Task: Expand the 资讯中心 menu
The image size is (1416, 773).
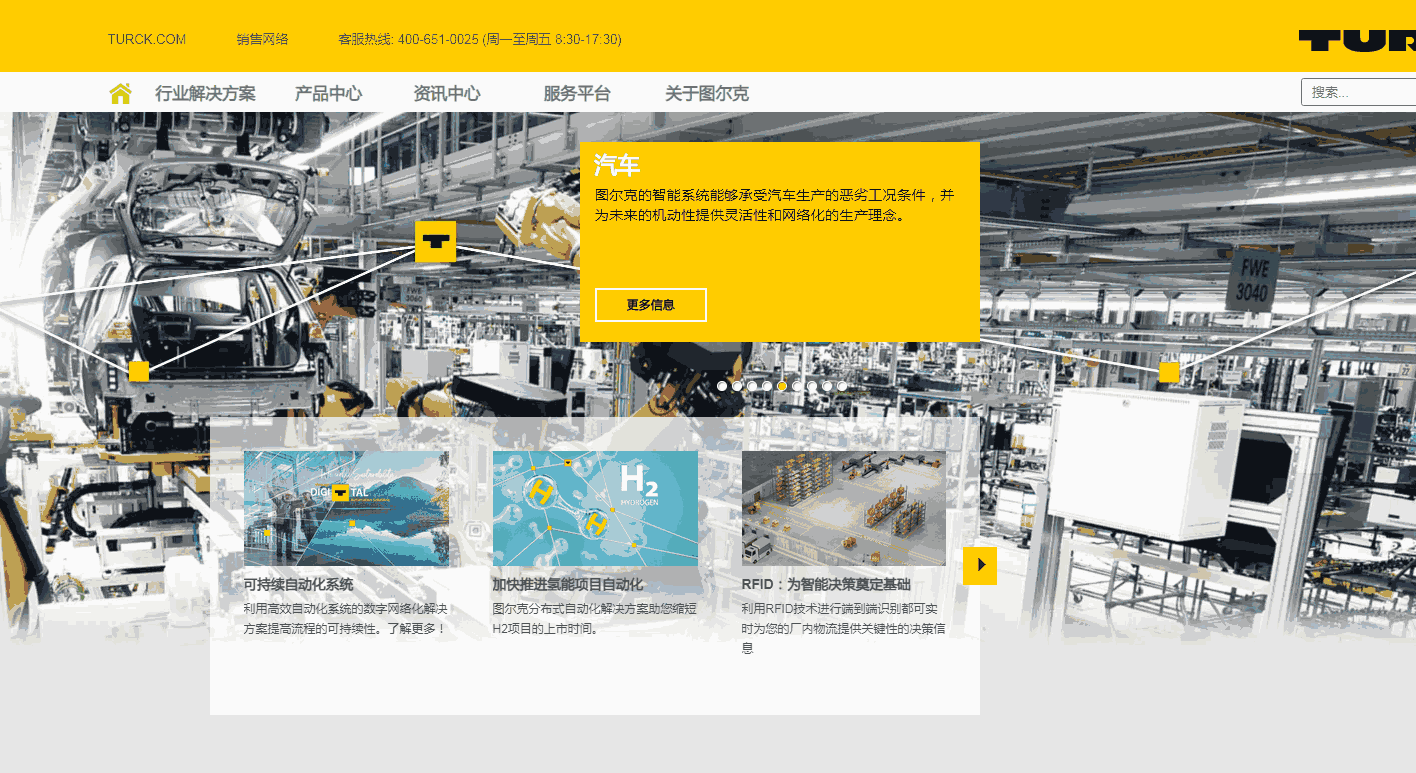Action: (x=447, y=94)
